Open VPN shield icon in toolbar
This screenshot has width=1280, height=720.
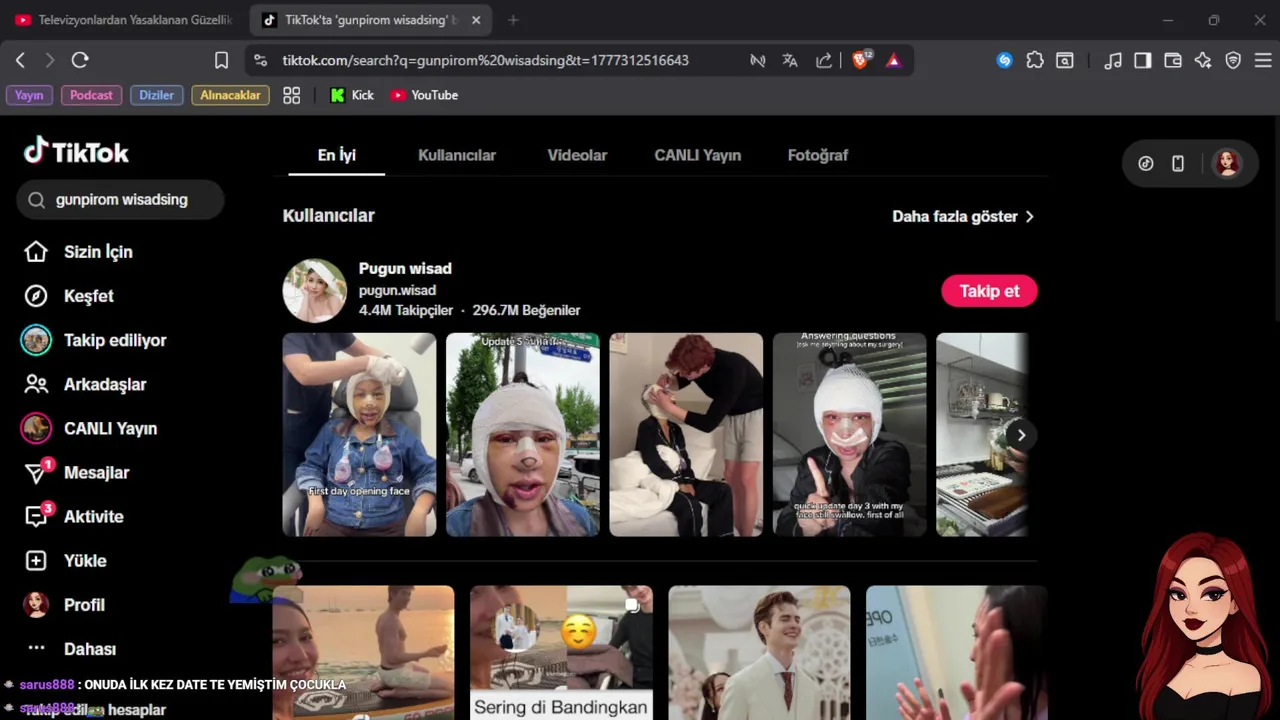pos(1233,60)
